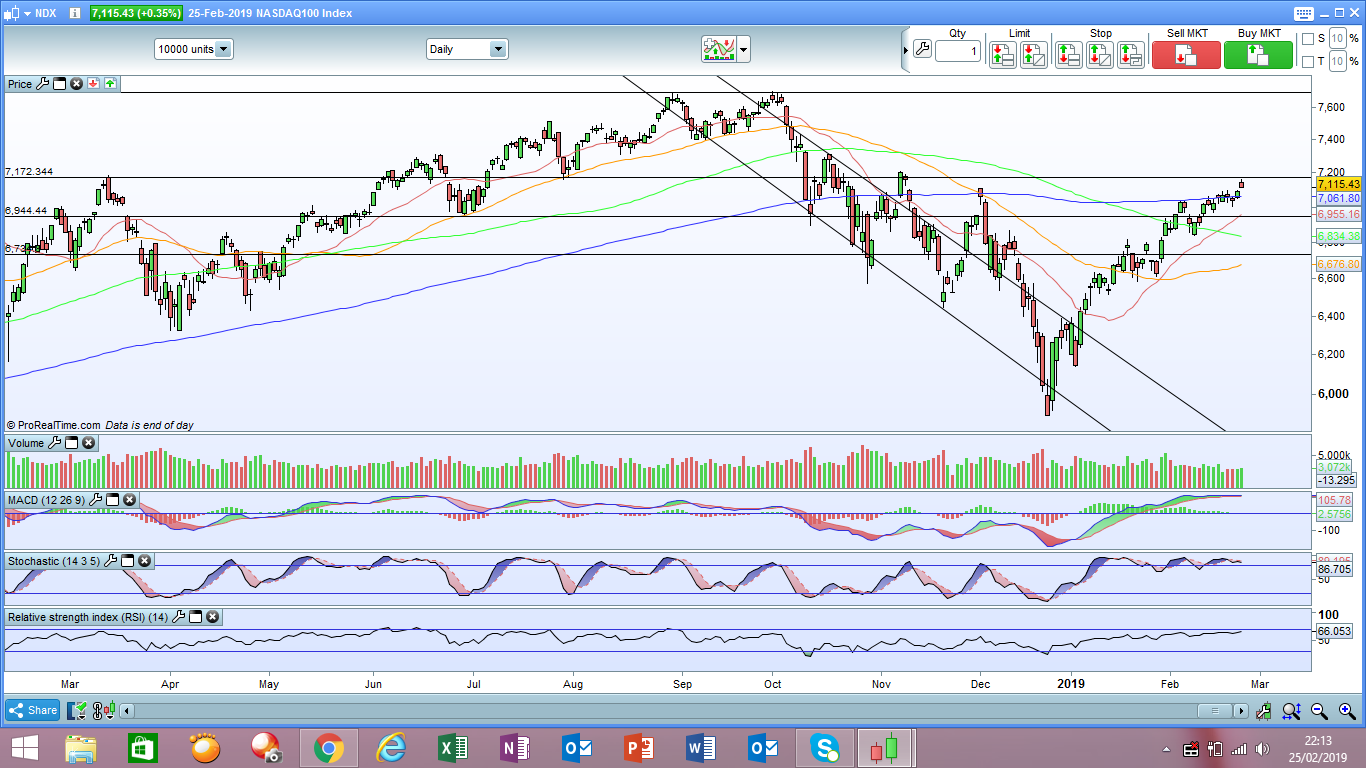Close the RSI indicator panel
The width and height of the screenshot is (1366, 768).
coord(212,617)
